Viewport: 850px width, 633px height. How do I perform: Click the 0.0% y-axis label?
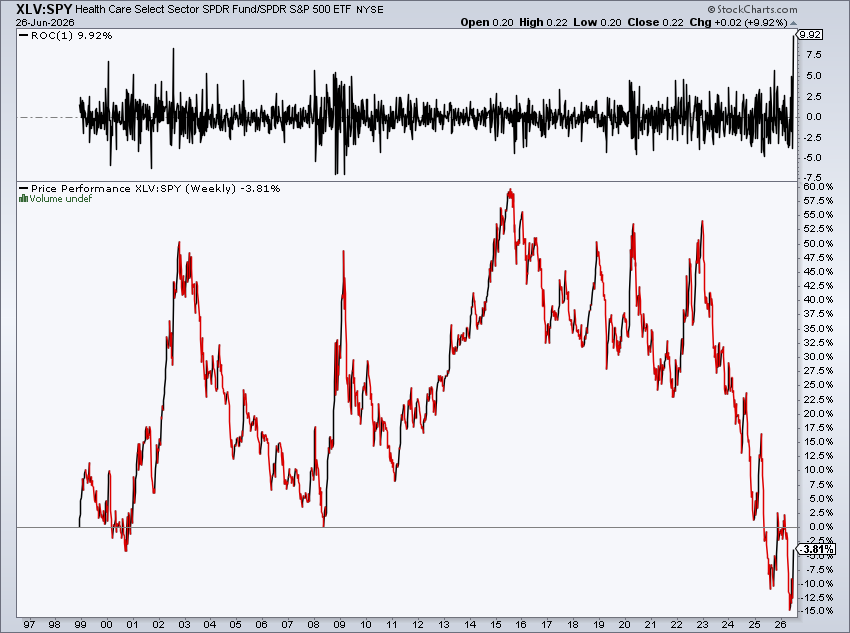(821, 526)
